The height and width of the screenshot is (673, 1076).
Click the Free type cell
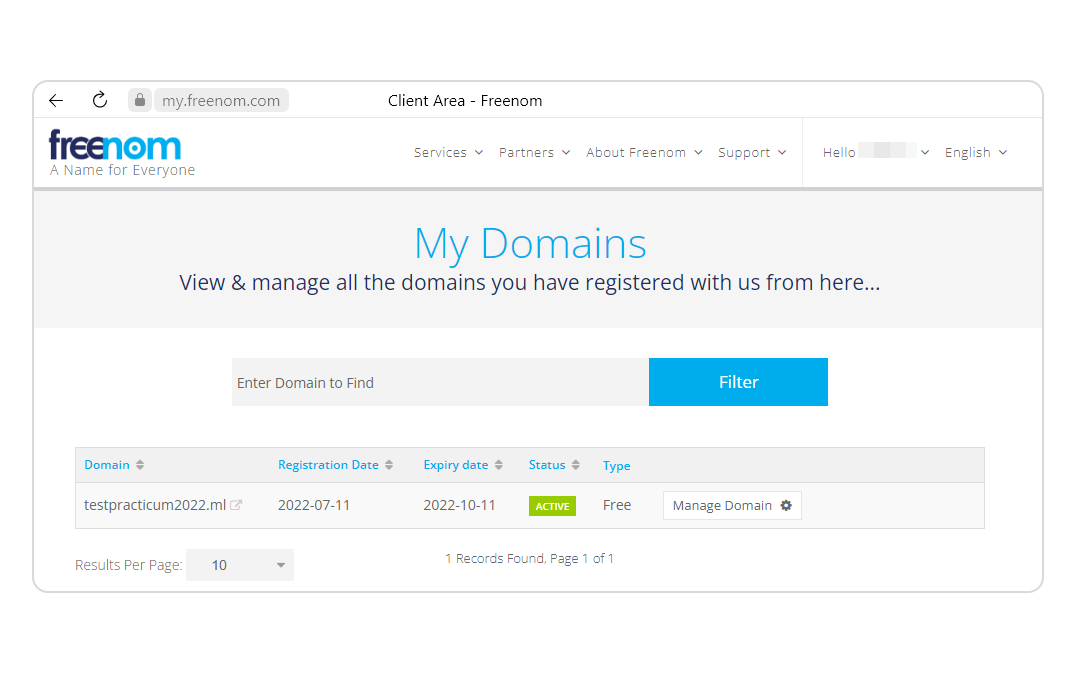pyautogui.click(x=617, y=506)
